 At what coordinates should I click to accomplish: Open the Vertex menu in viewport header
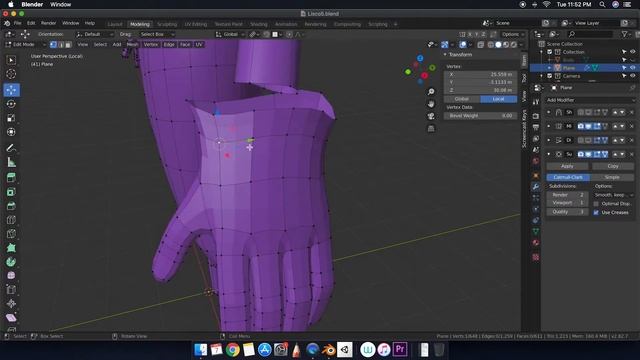(151, 44)
